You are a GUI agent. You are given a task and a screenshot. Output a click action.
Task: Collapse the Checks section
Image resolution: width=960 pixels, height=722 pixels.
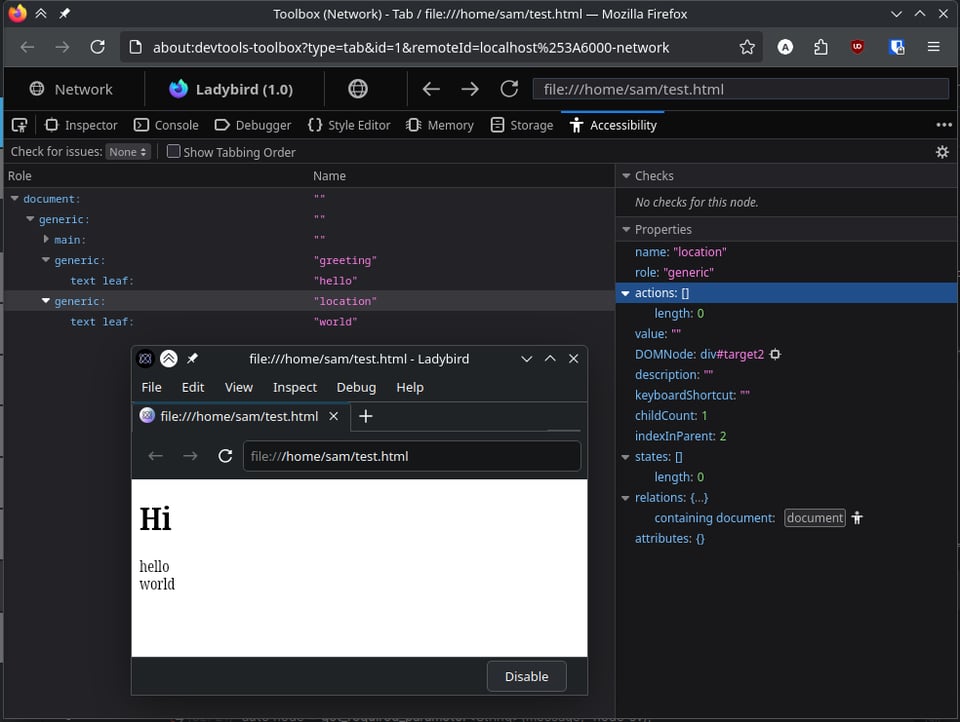(x=626, y=176)
